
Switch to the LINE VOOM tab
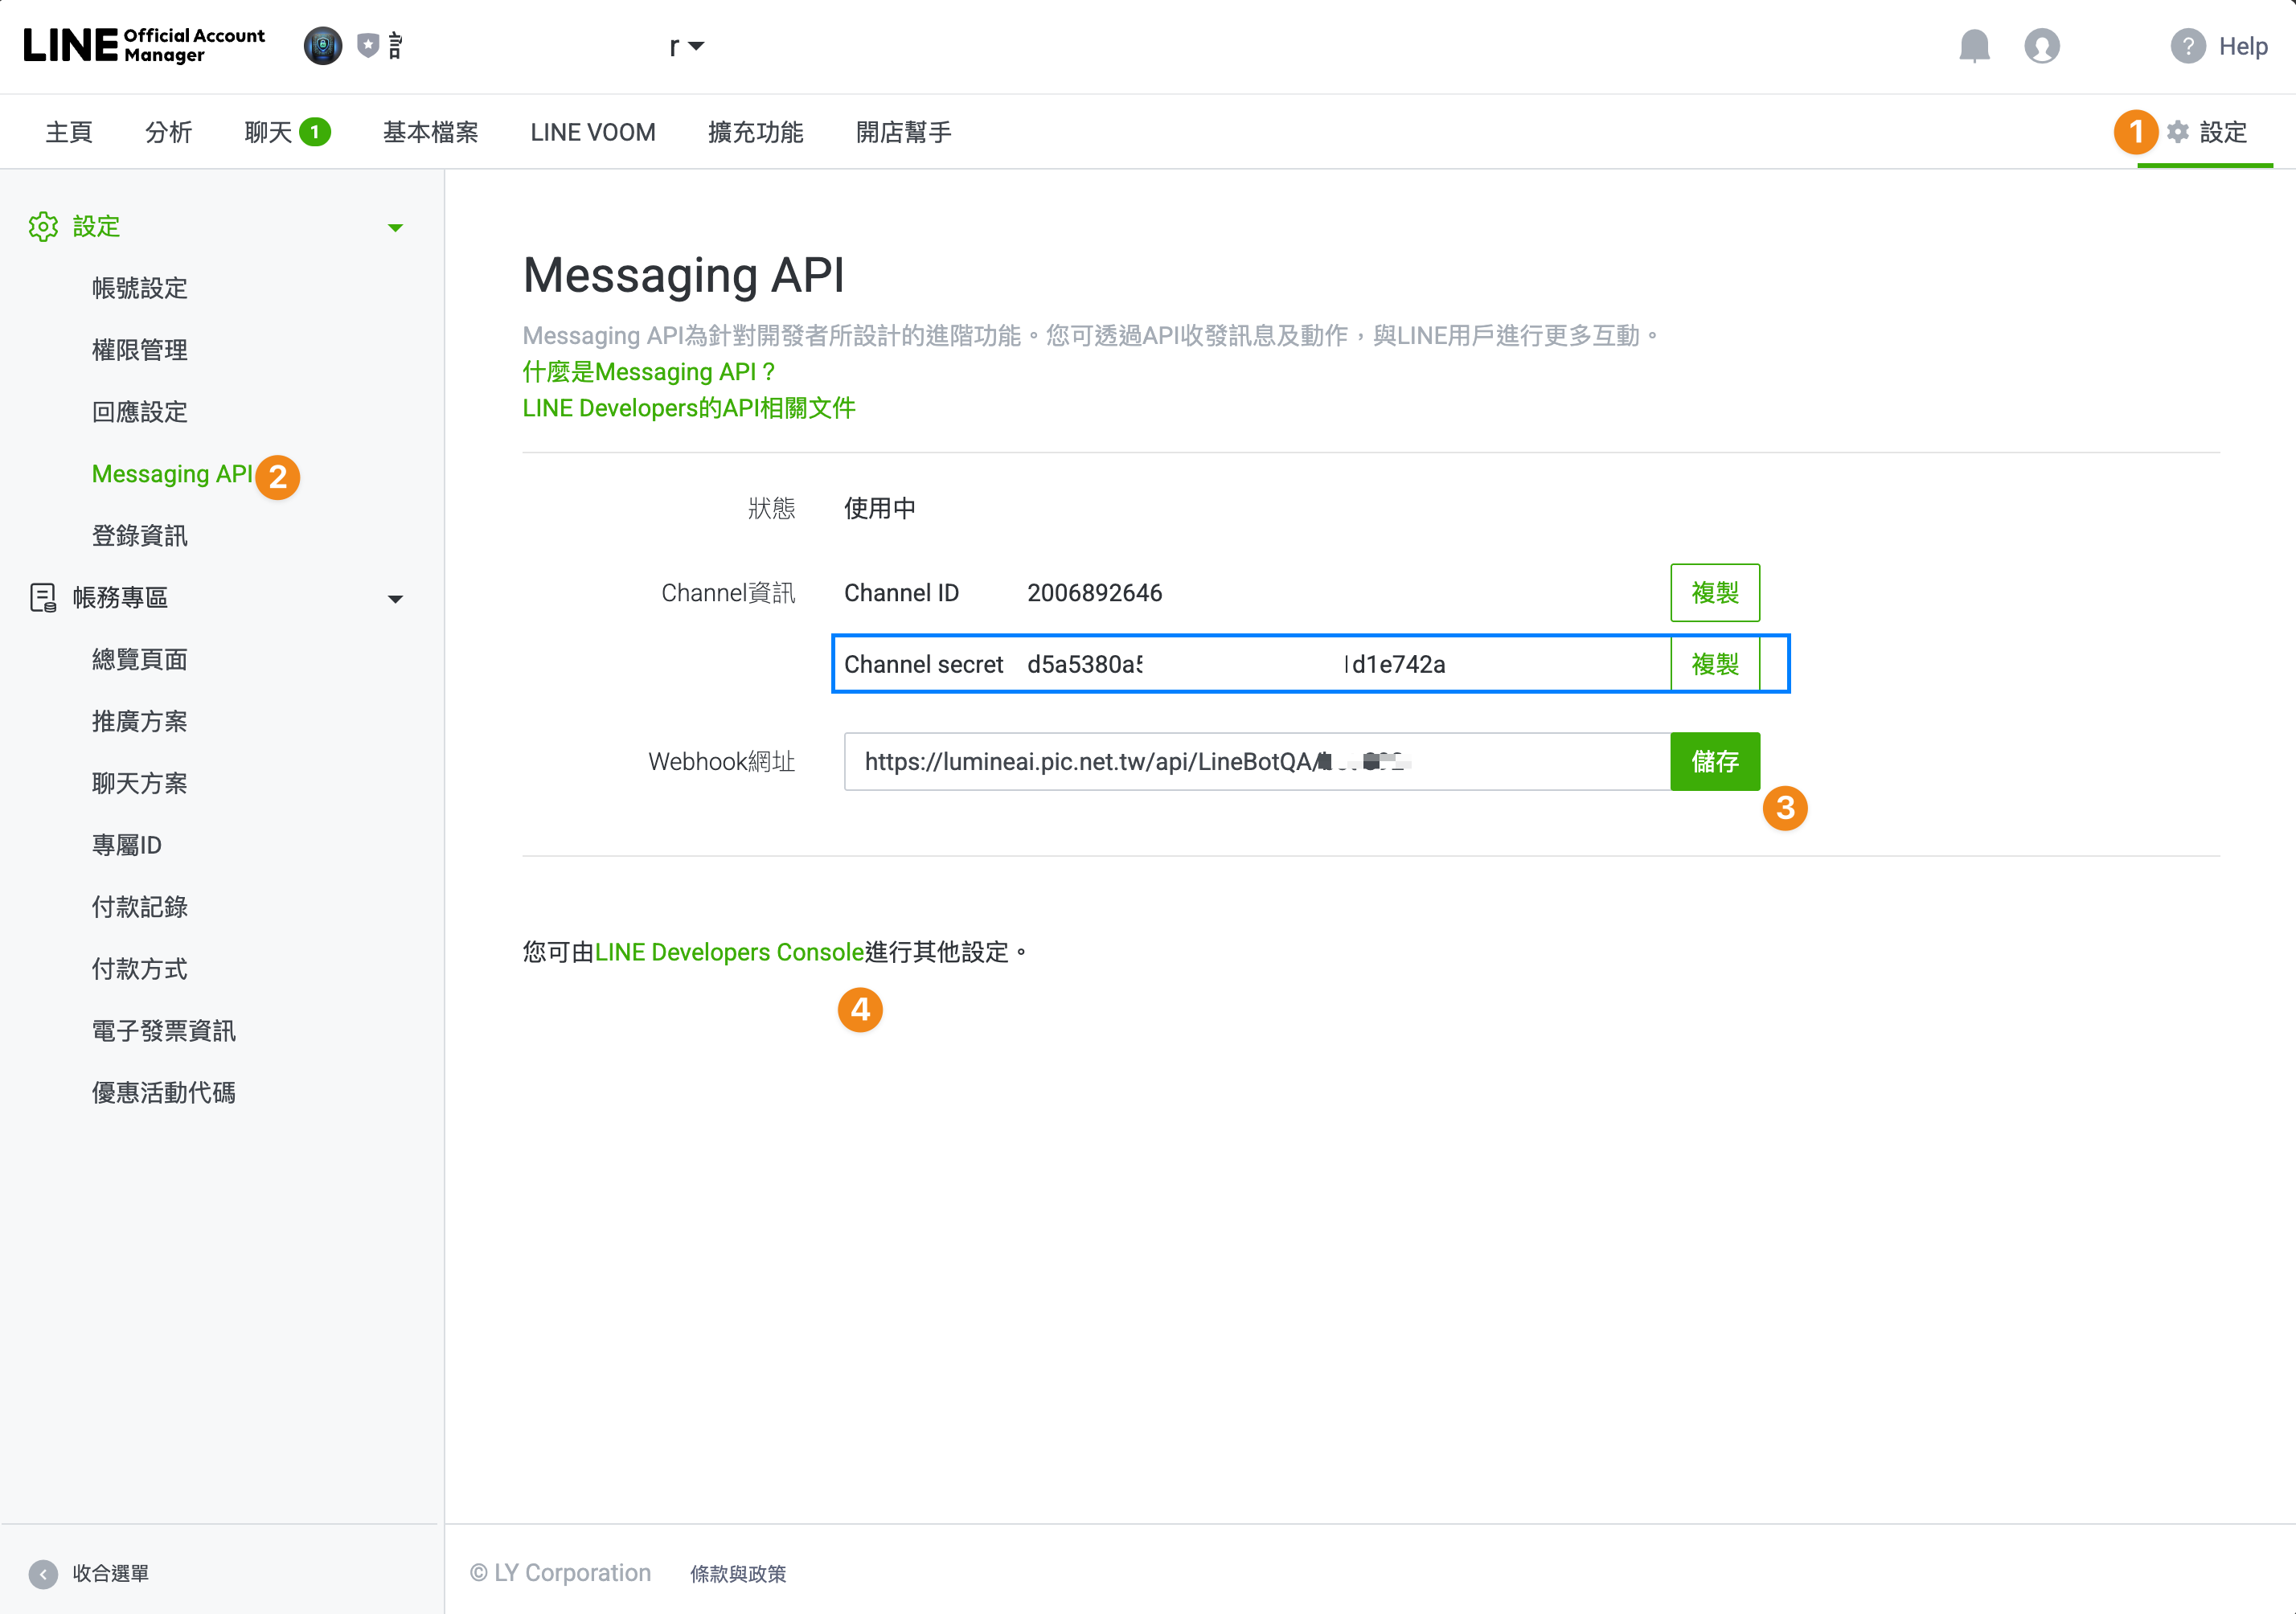click(x=593, y=132)
